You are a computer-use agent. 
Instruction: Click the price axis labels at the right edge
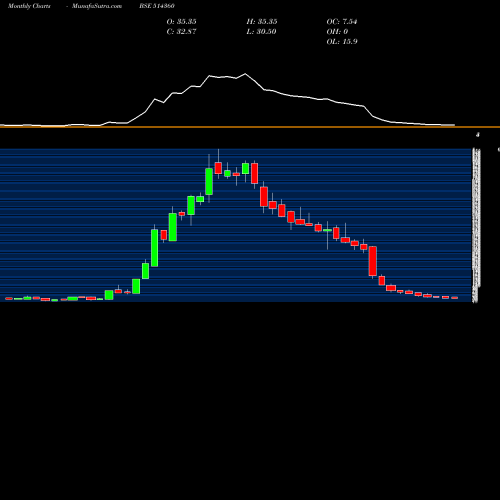click(477, 225)
